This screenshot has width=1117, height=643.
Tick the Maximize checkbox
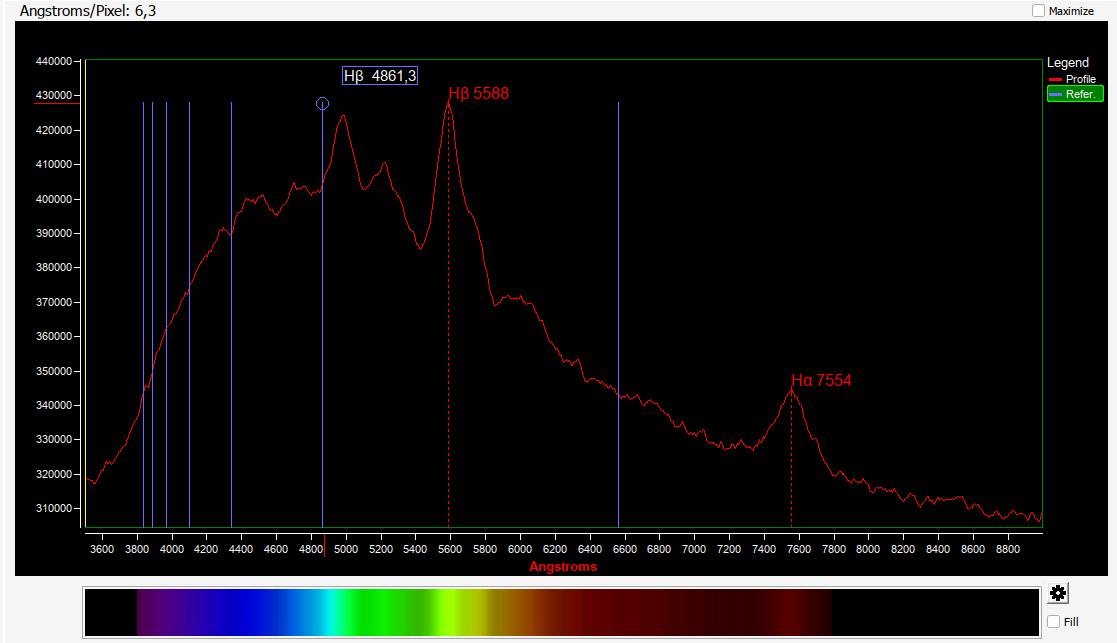1038,11
